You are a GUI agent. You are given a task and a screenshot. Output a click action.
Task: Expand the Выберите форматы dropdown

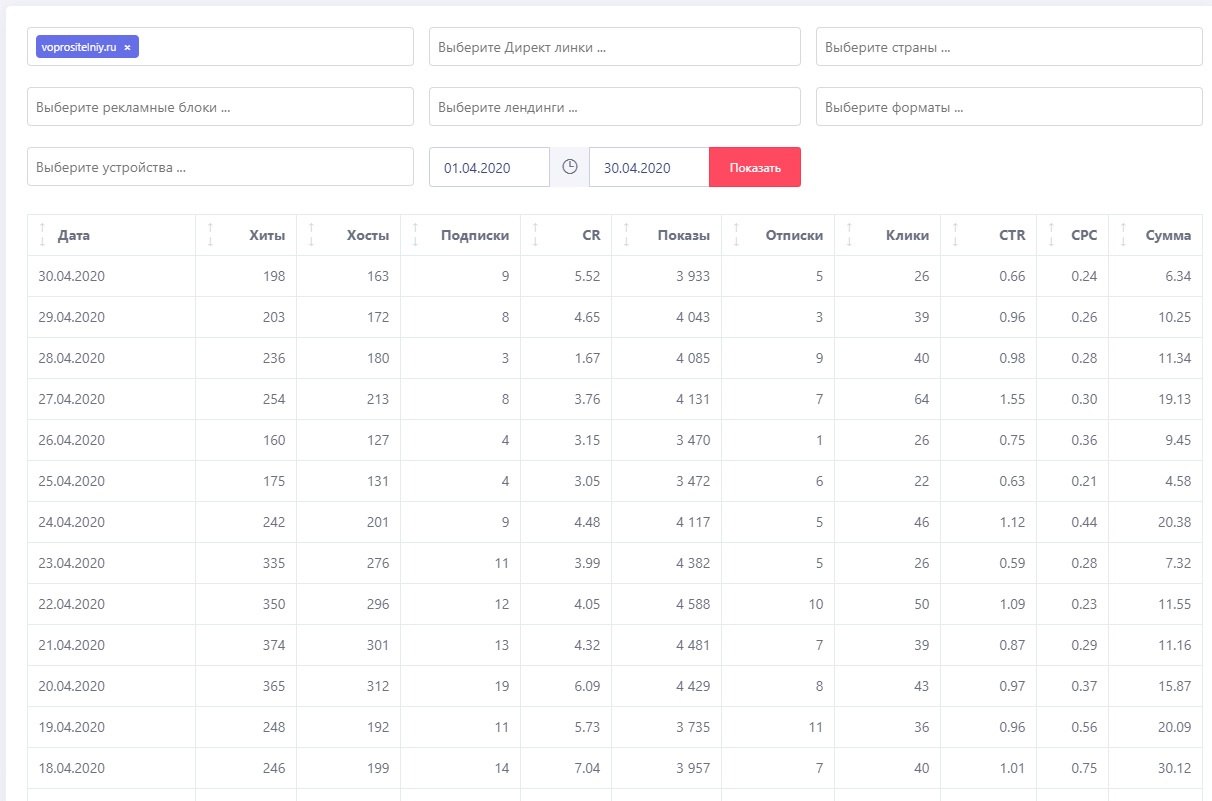click(1008, 107)
